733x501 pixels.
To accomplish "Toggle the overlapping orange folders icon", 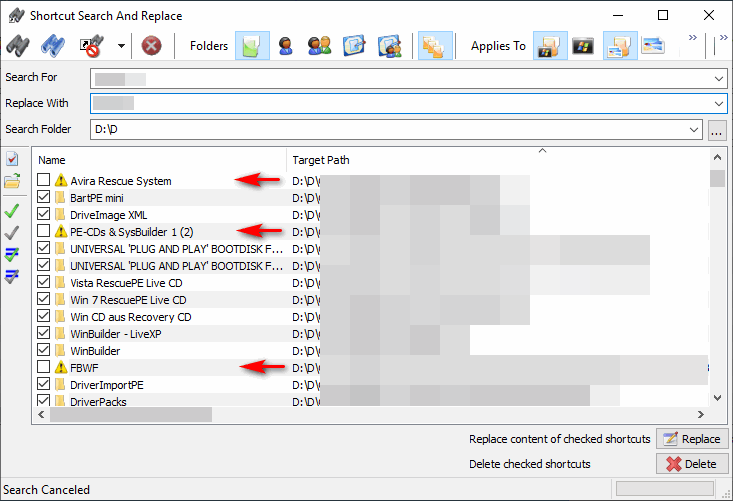I will (435, 46).
